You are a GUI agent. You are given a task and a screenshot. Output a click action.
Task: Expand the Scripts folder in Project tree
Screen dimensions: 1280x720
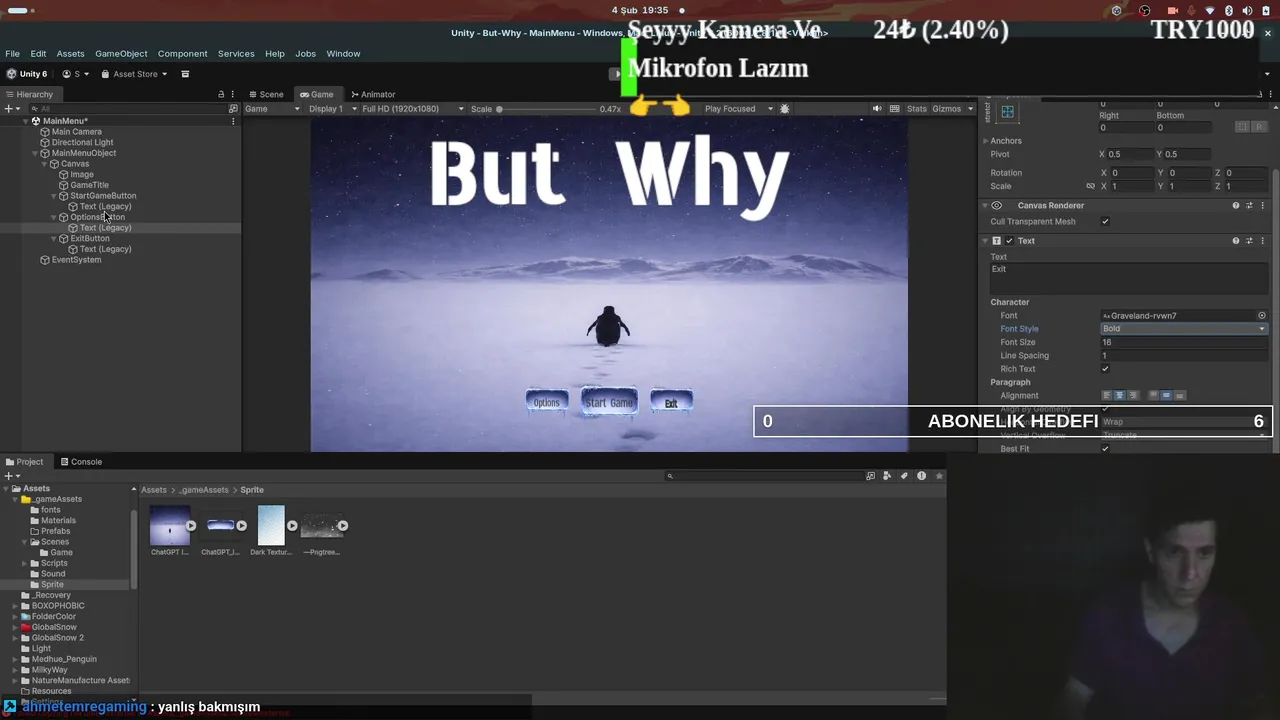25,563
